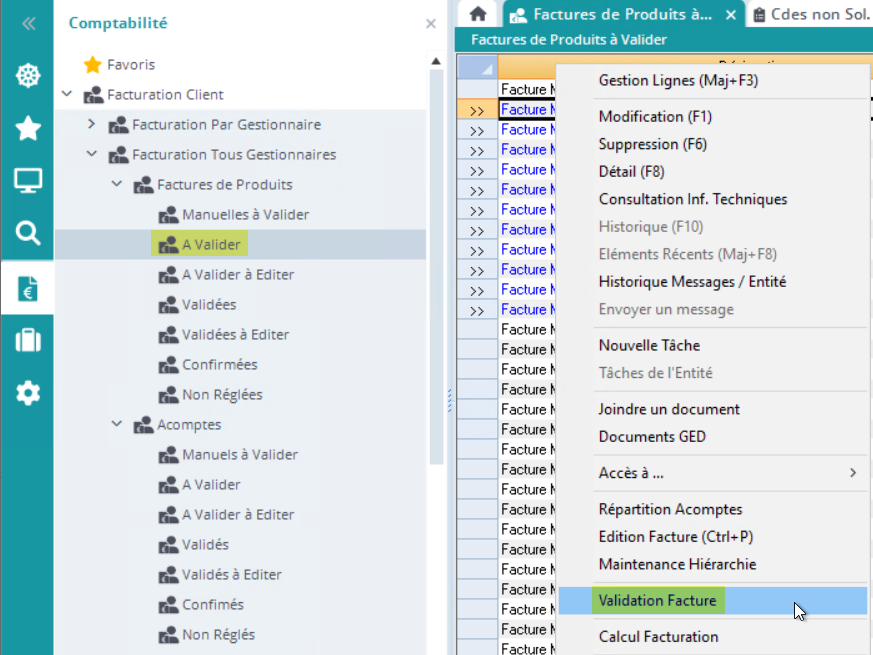The width and height of the screenshot is (873, 655).
Task: Open the gear settings sidebar icon
Action: [27, 393]
